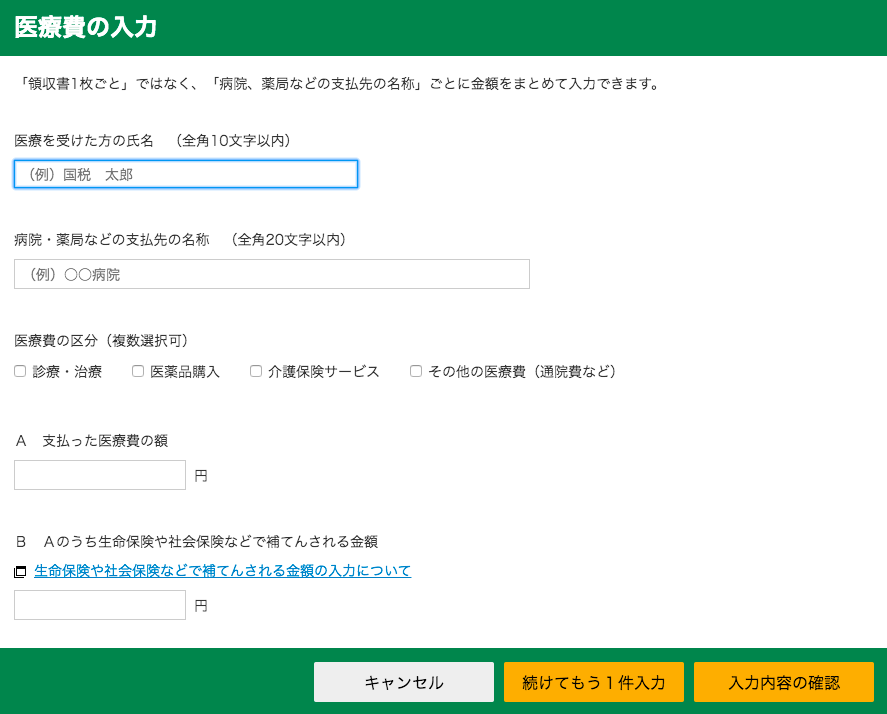Check the 診療・治療 checkbox

[20, 371]
